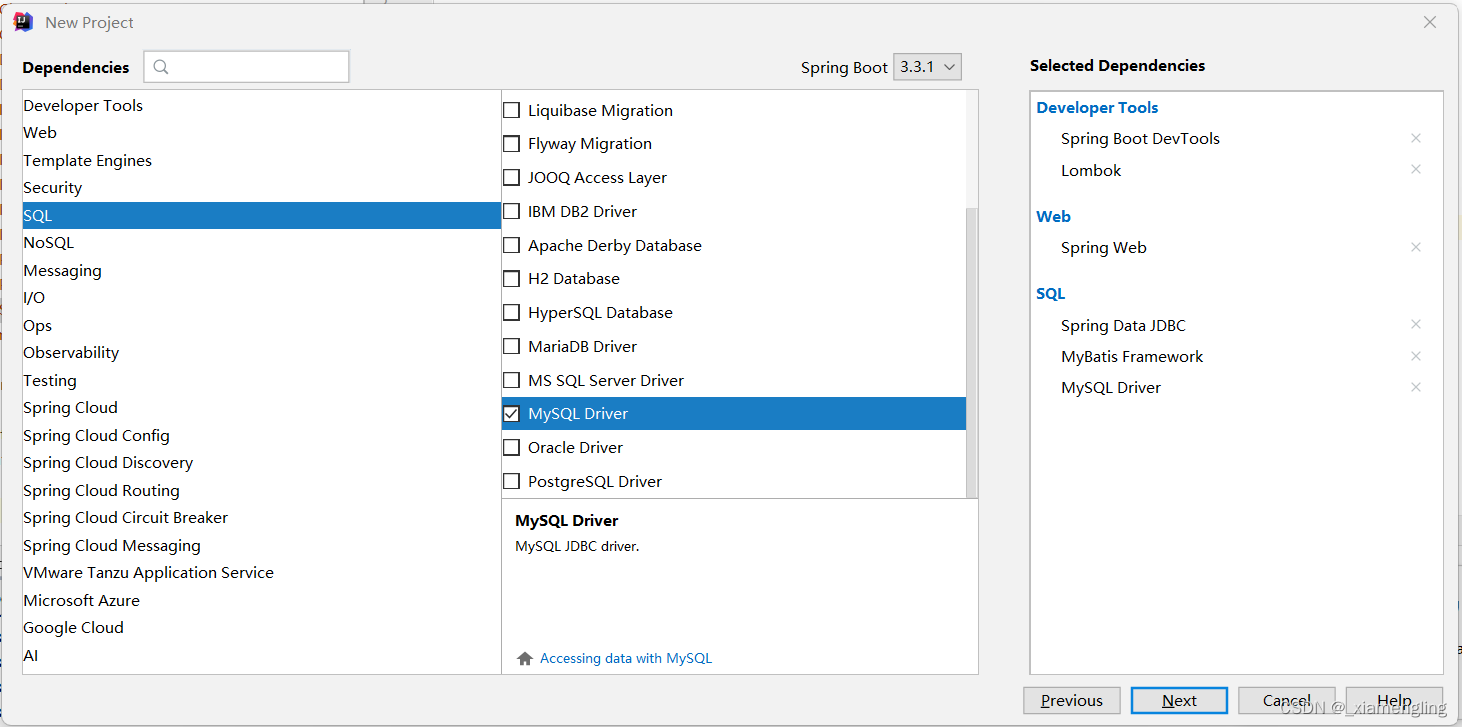This screenshot has height=727, width=1462.
Task: Click the dependency list vertical scrollbar
Action: 972,350
